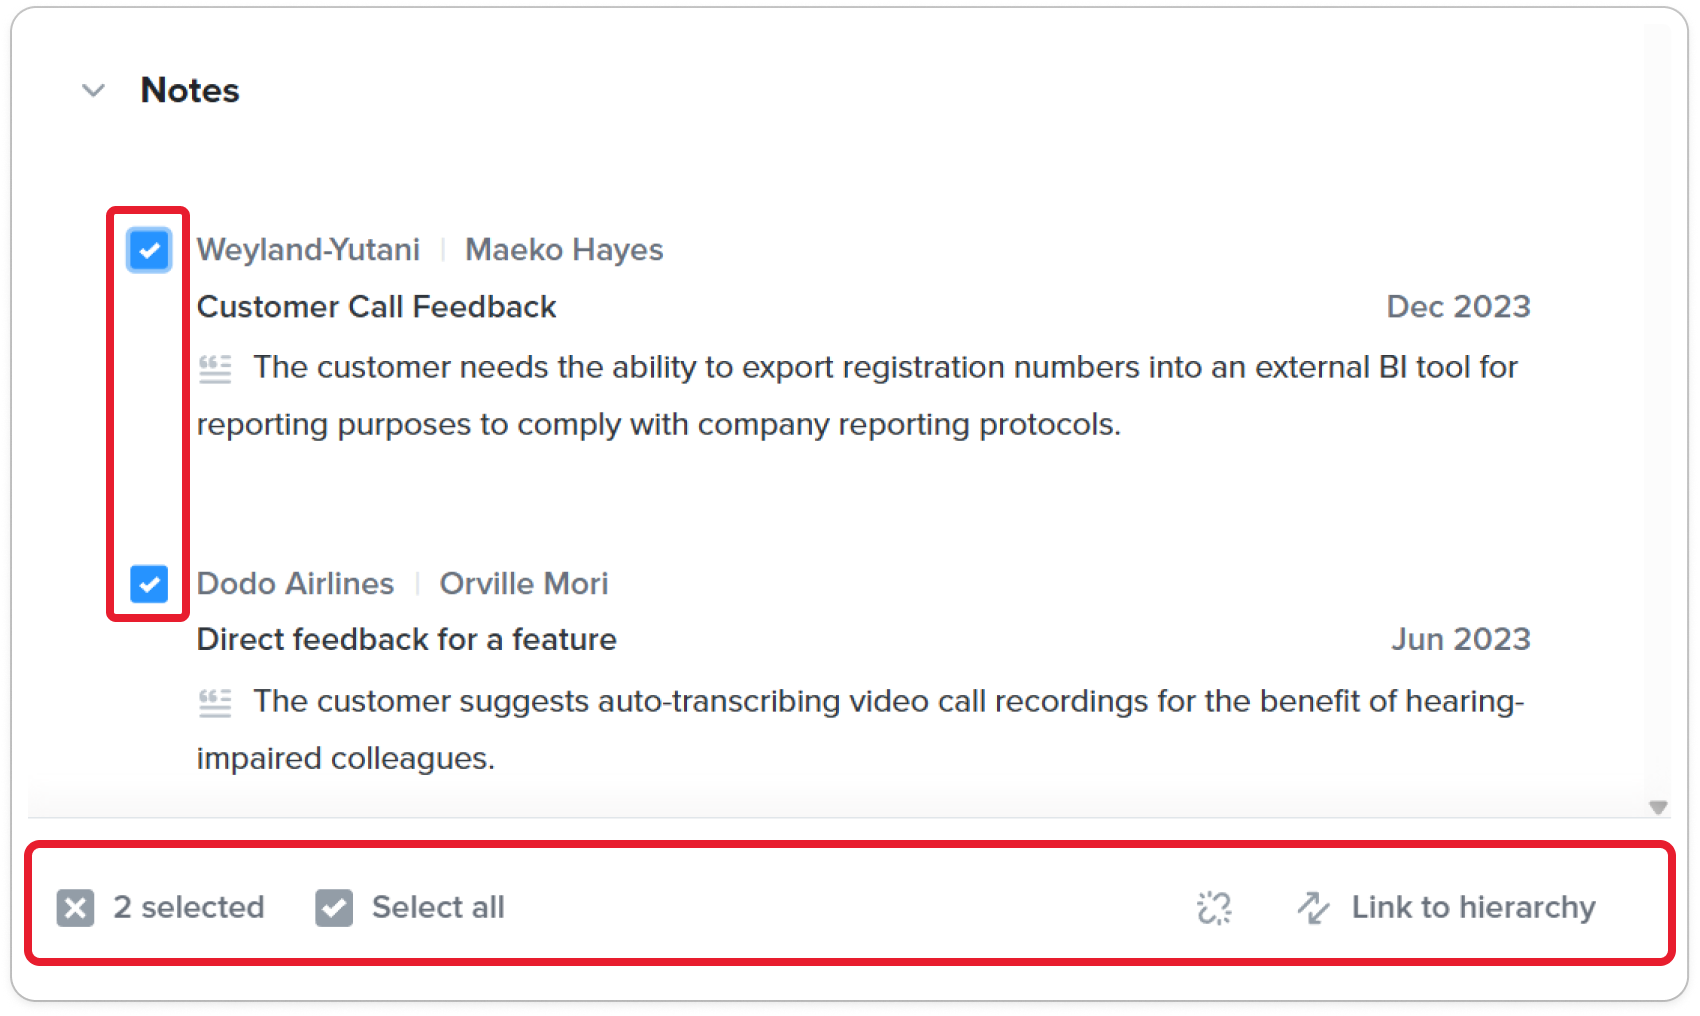Click the 2 selected label text
The width and height of the screenshot is (1700, 1016).
coord(188,907)
